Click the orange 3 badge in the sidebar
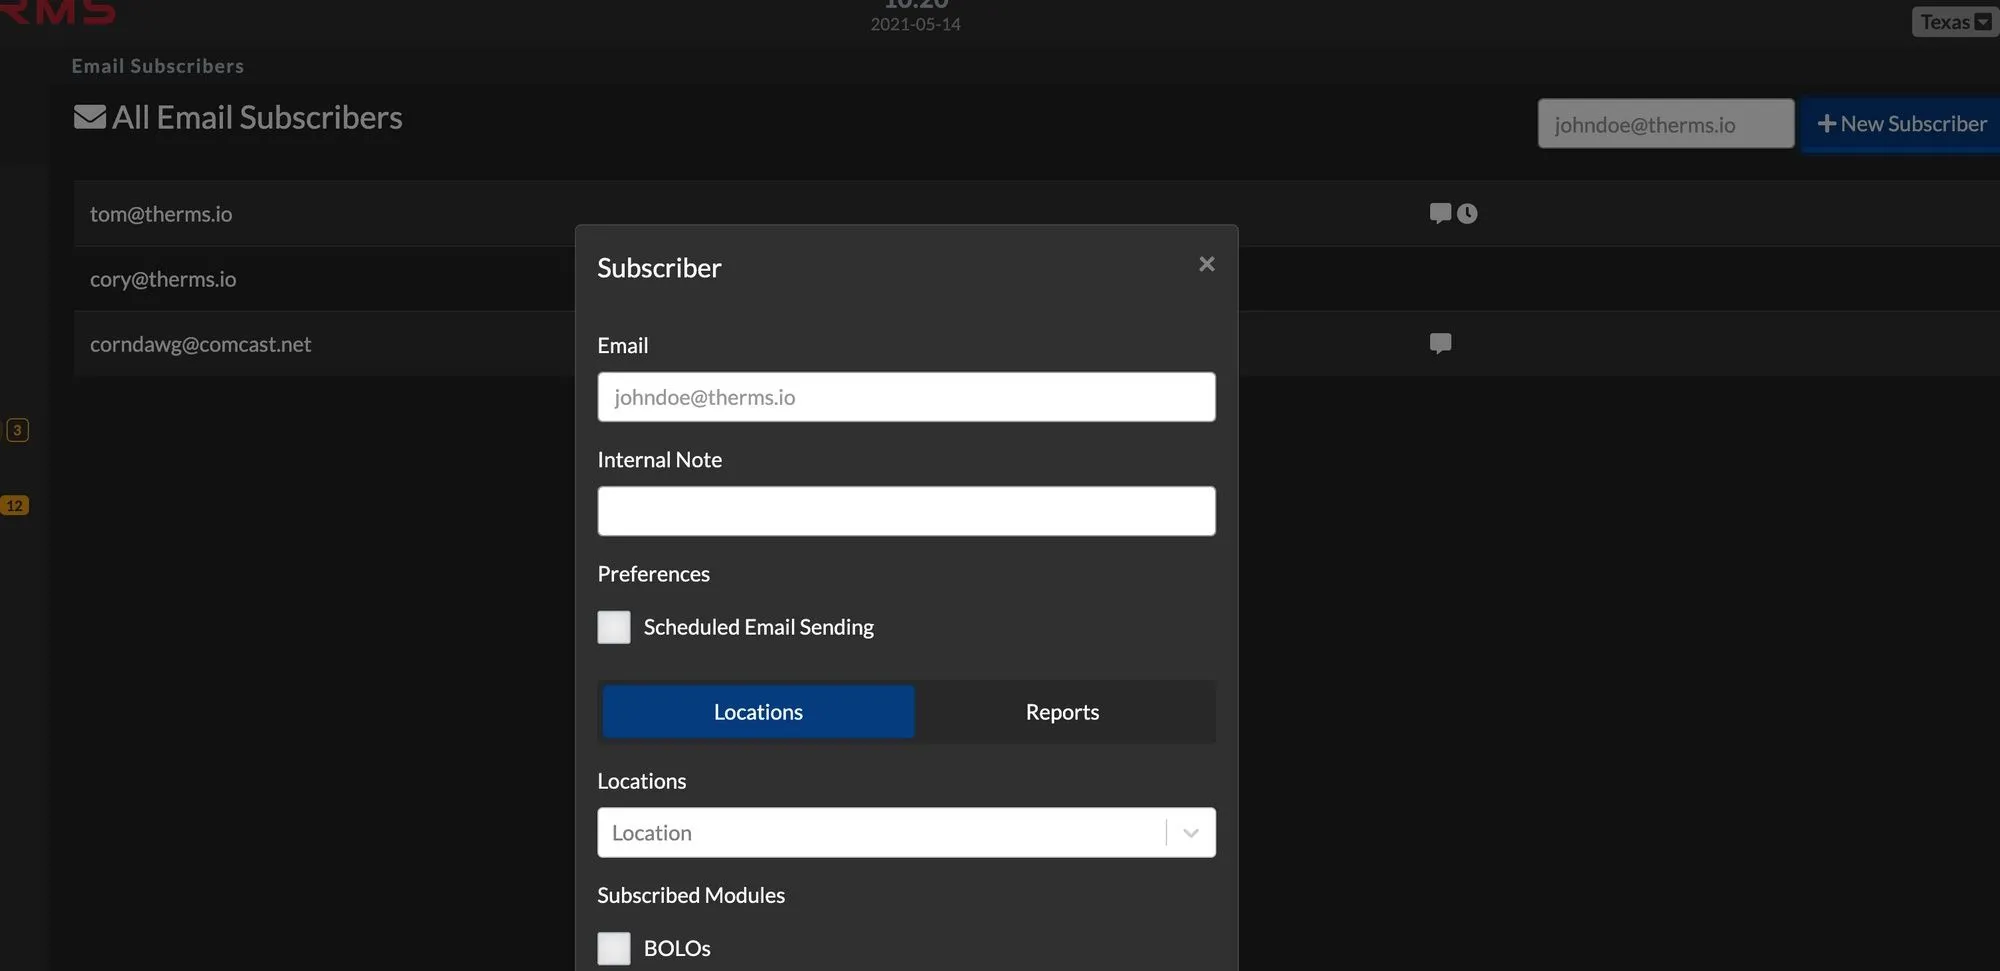This screenshot has height=971, width=2000. click(17, 429)
